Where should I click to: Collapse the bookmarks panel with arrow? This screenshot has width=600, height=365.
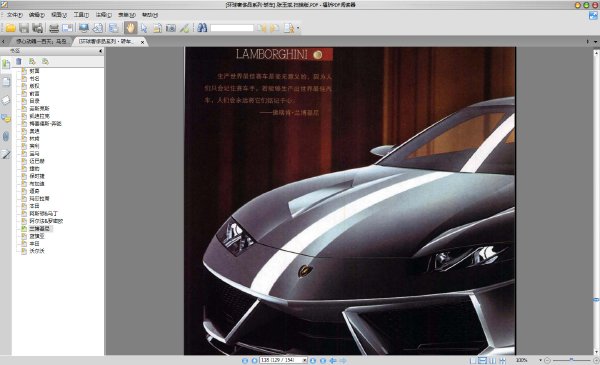coord(101,51)
